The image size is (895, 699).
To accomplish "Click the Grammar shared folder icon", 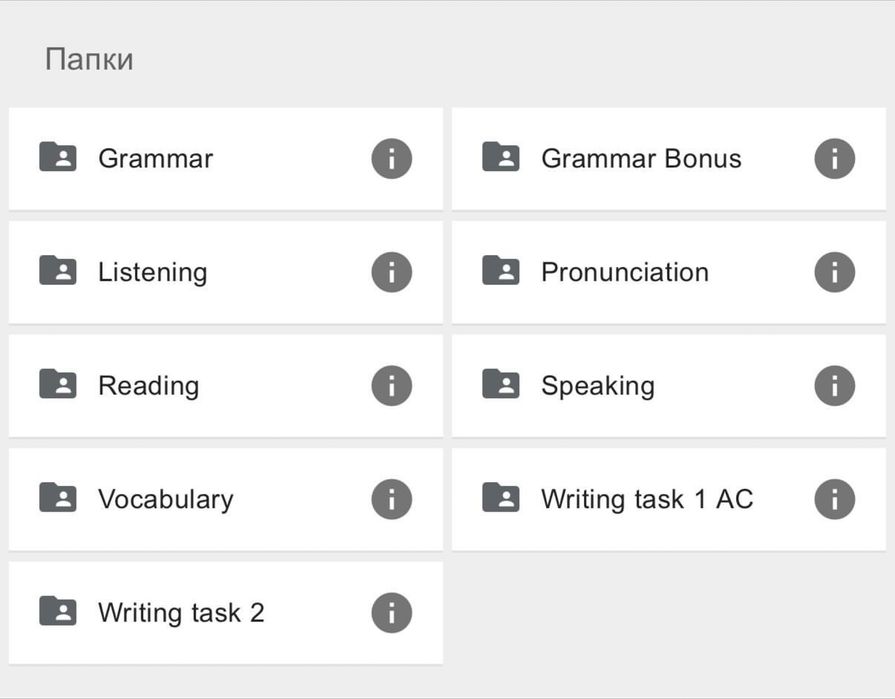I will point(58,157).
